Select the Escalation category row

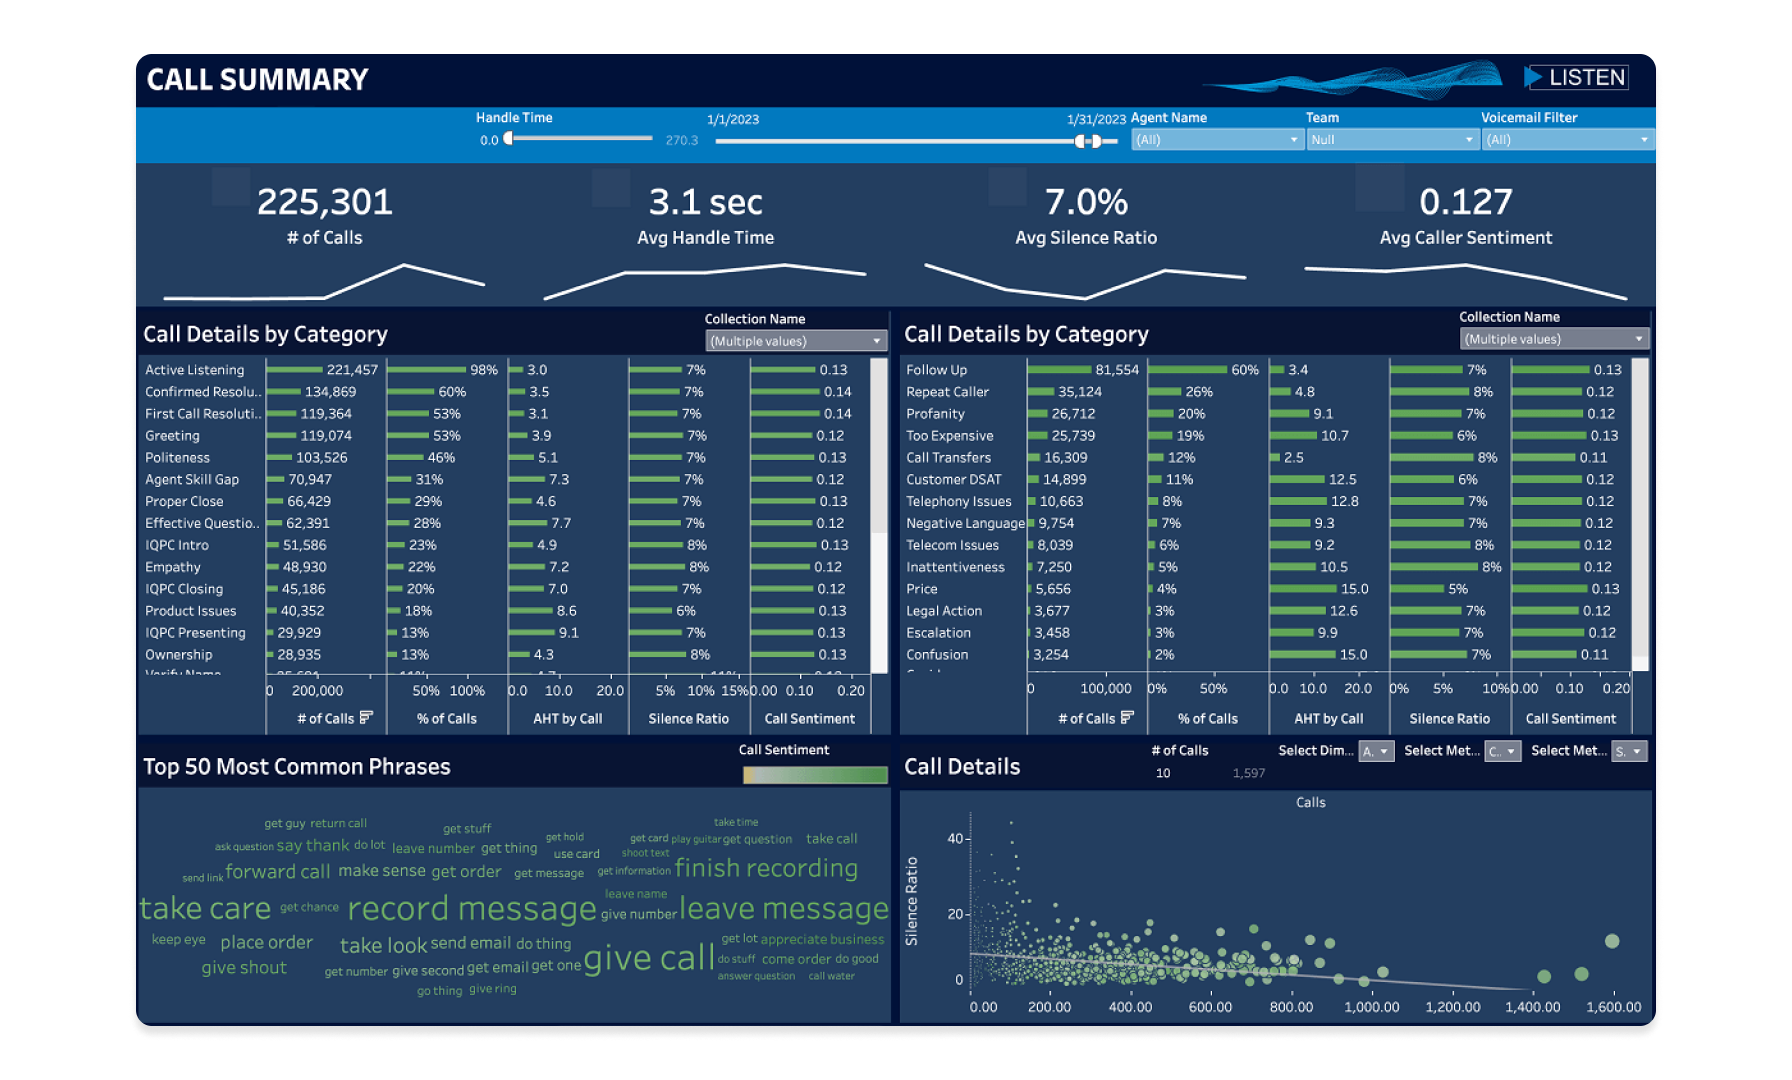pos(1266,633)
